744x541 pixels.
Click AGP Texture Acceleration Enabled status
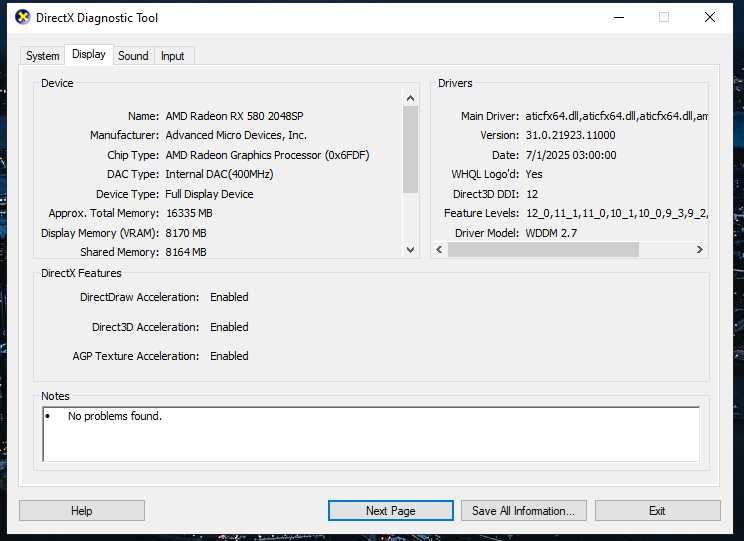point(229,356)
